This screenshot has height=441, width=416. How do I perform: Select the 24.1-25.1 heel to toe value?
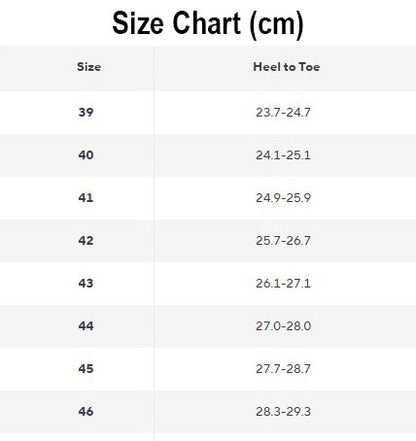[x=283, y=155]
